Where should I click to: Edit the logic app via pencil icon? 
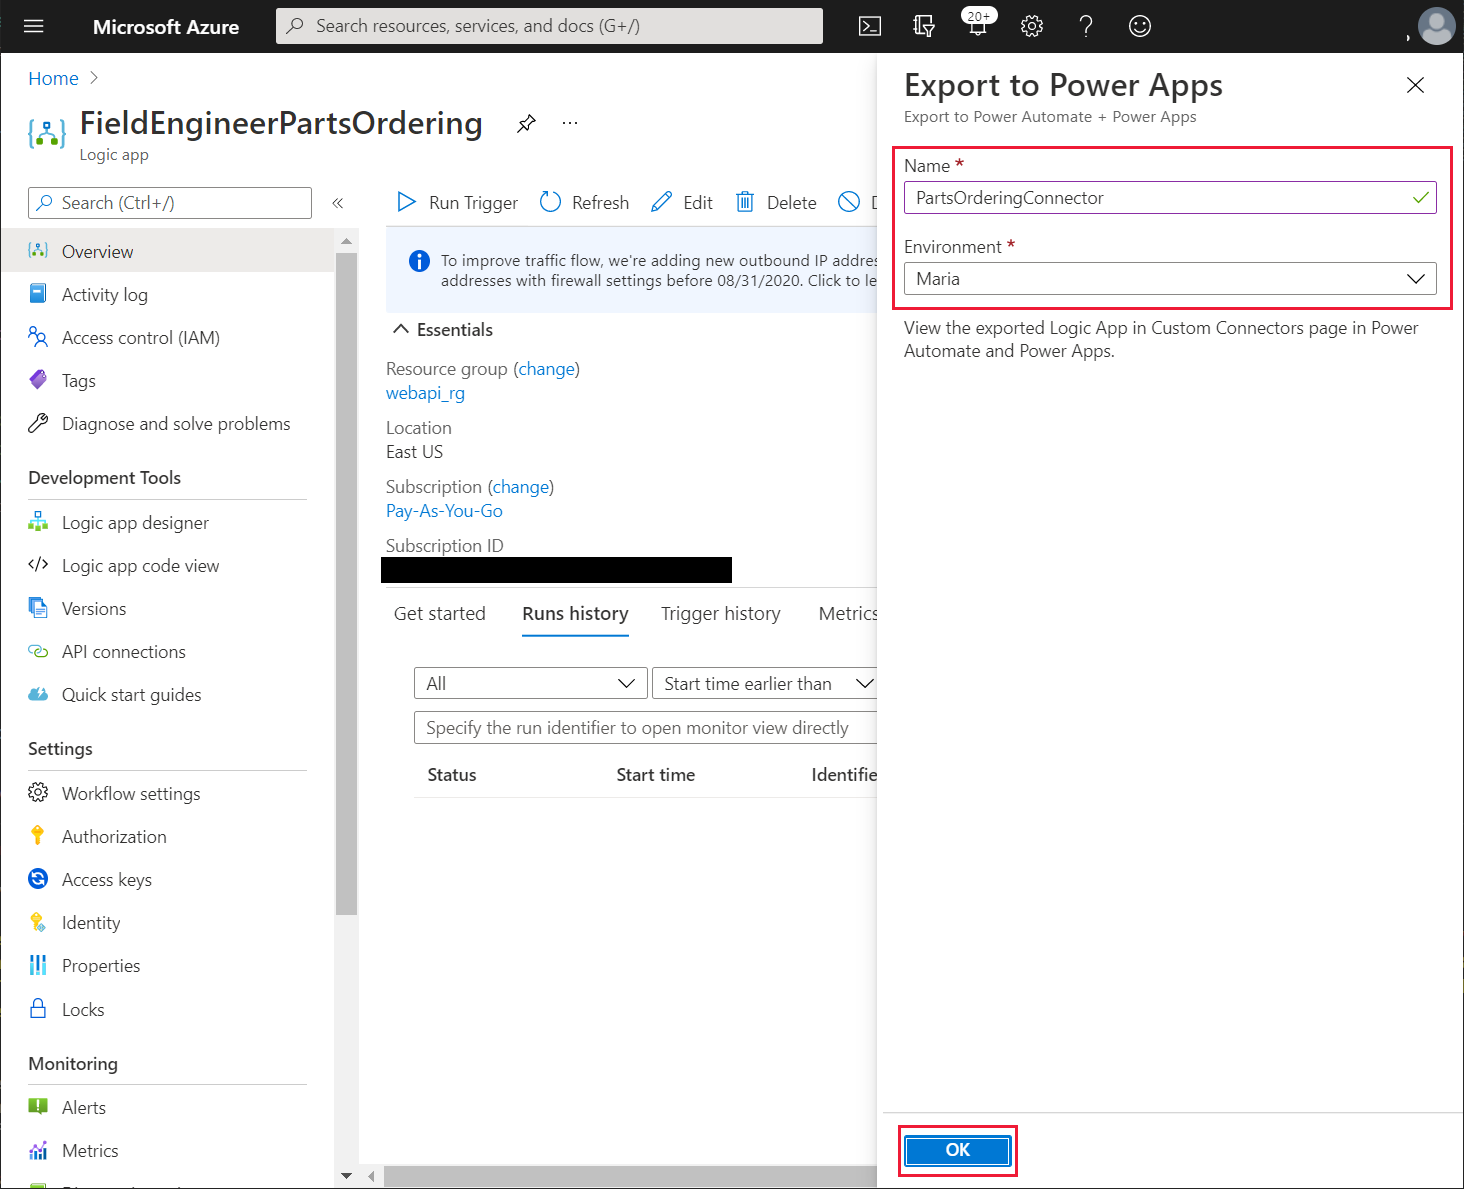681,202
